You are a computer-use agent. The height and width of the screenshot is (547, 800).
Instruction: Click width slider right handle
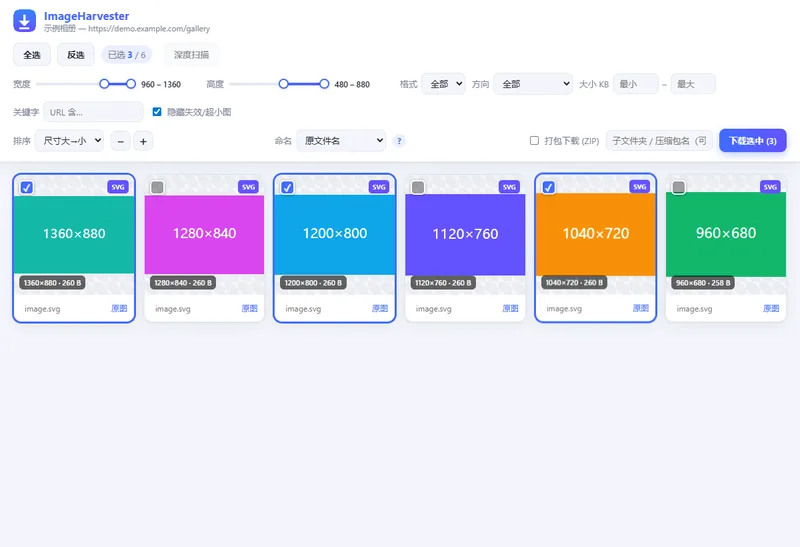click(x=131, y=84)
